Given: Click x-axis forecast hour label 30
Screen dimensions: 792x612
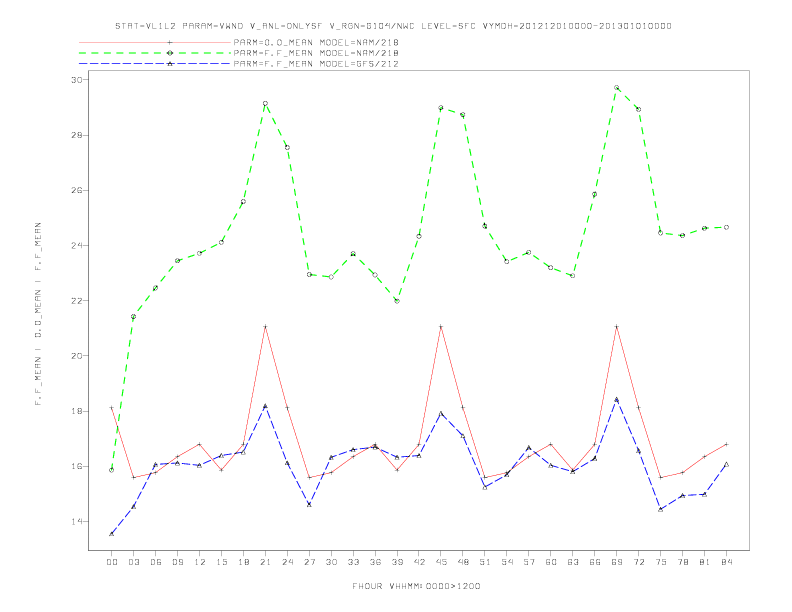Looking at the screenshot, I should click(x=331, y=562).
